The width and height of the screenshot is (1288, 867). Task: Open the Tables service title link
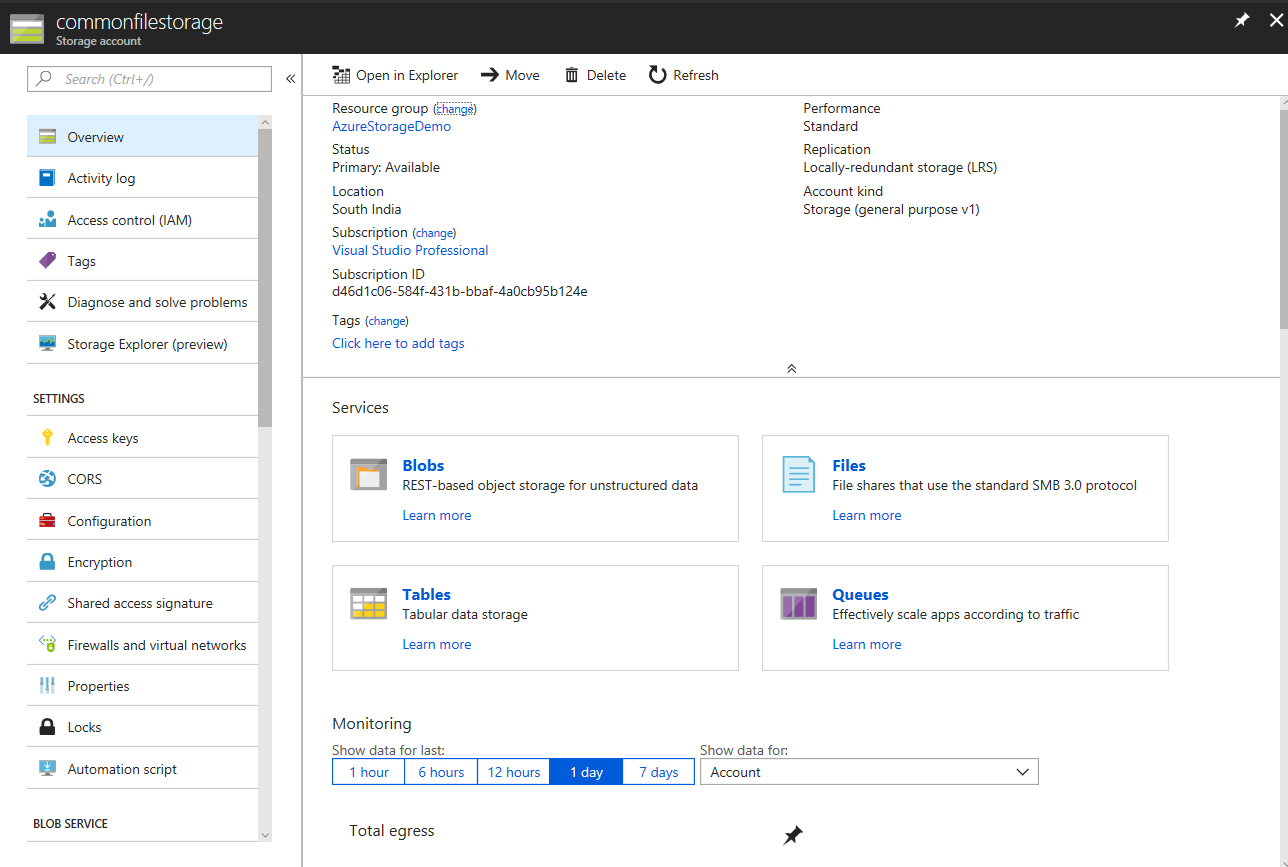tap(426, 594)
